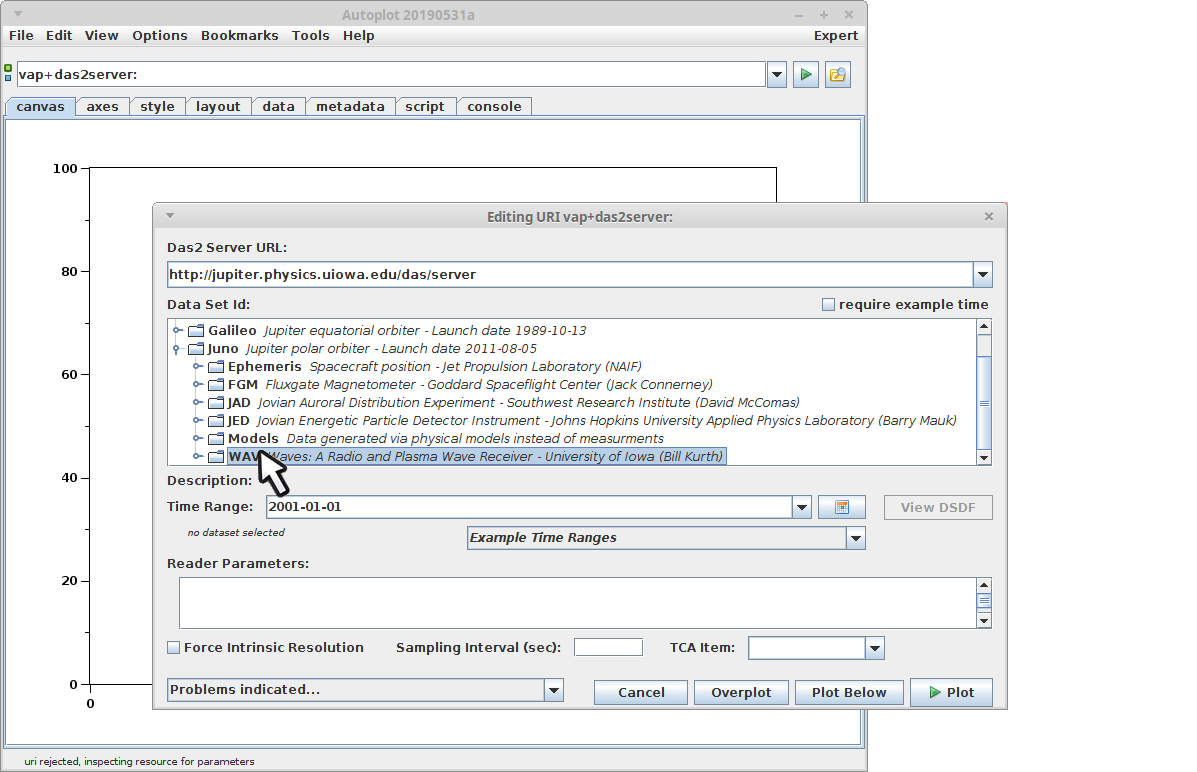Click the Plot Below button
Screen dimensions: 1197x772
(x=849, y=693)
